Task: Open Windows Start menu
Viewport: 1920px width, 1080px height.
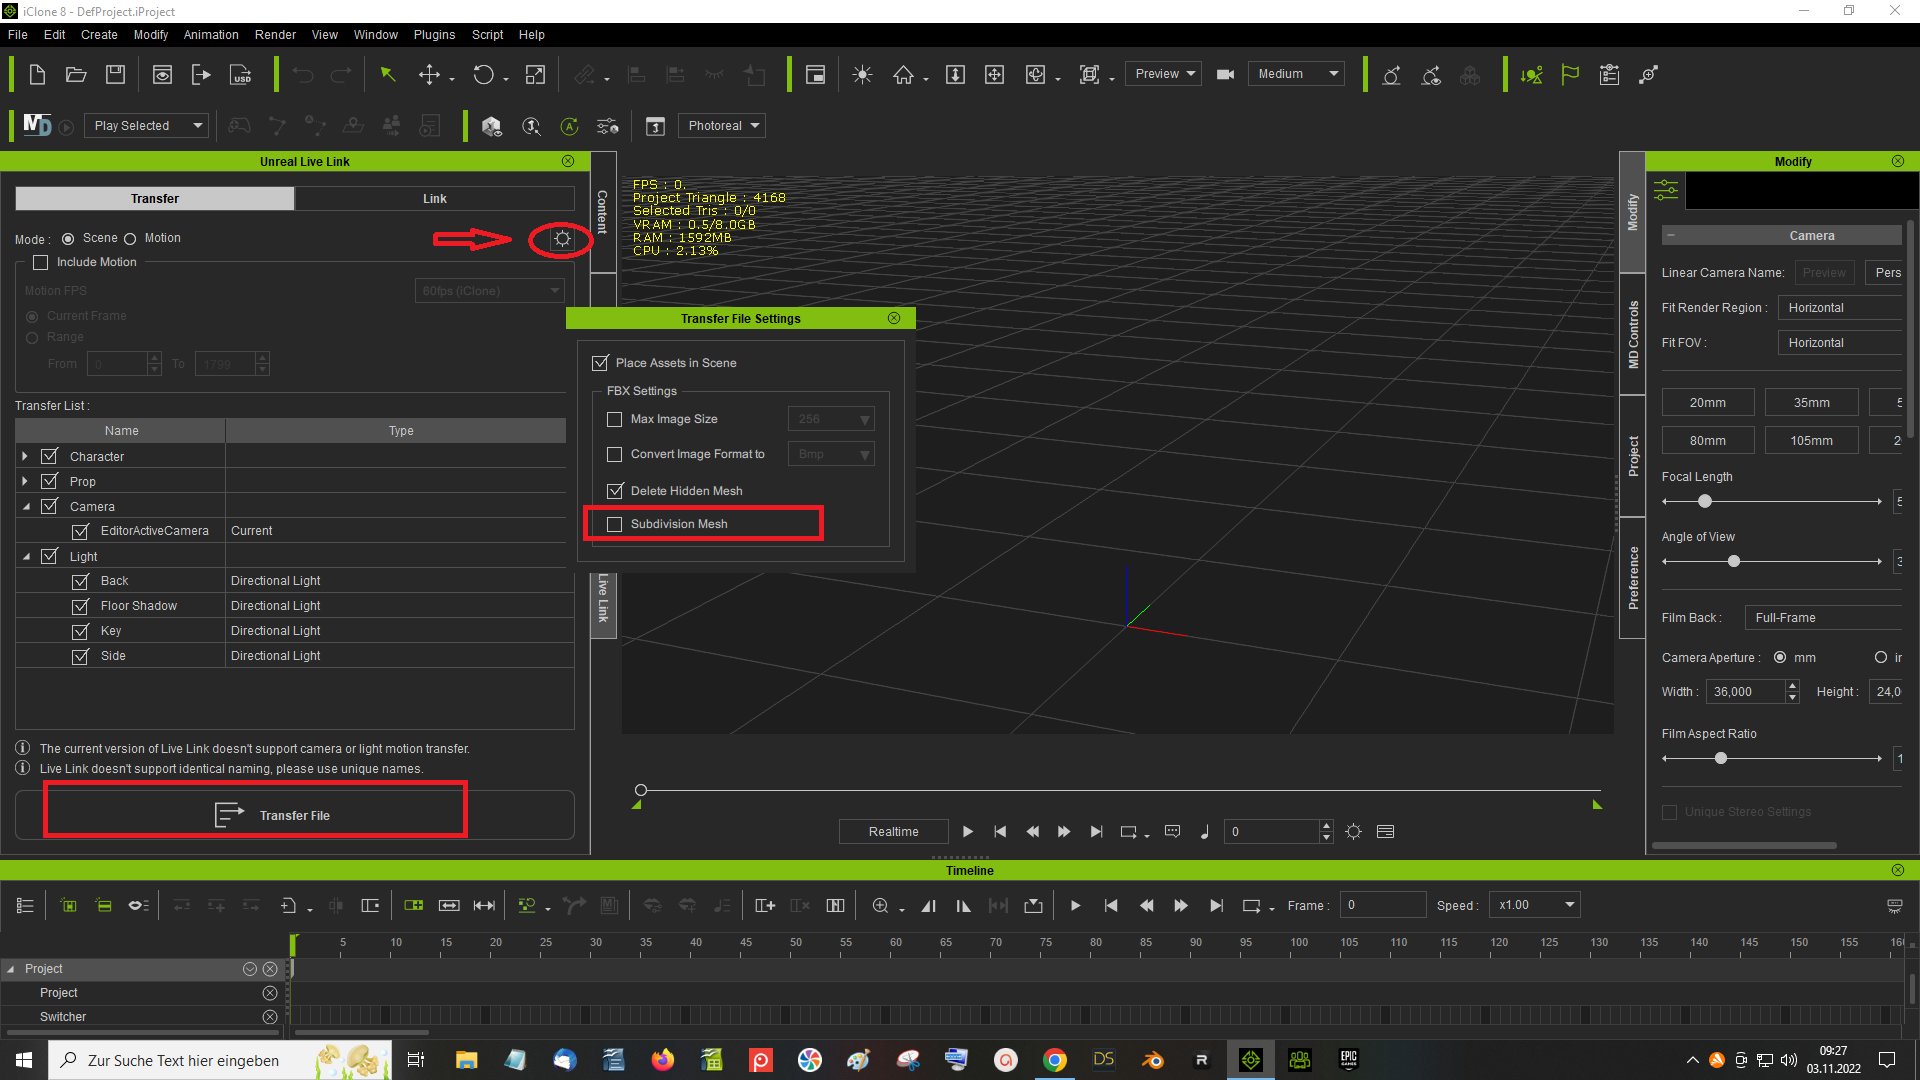Action: [x=24, y=1060]
